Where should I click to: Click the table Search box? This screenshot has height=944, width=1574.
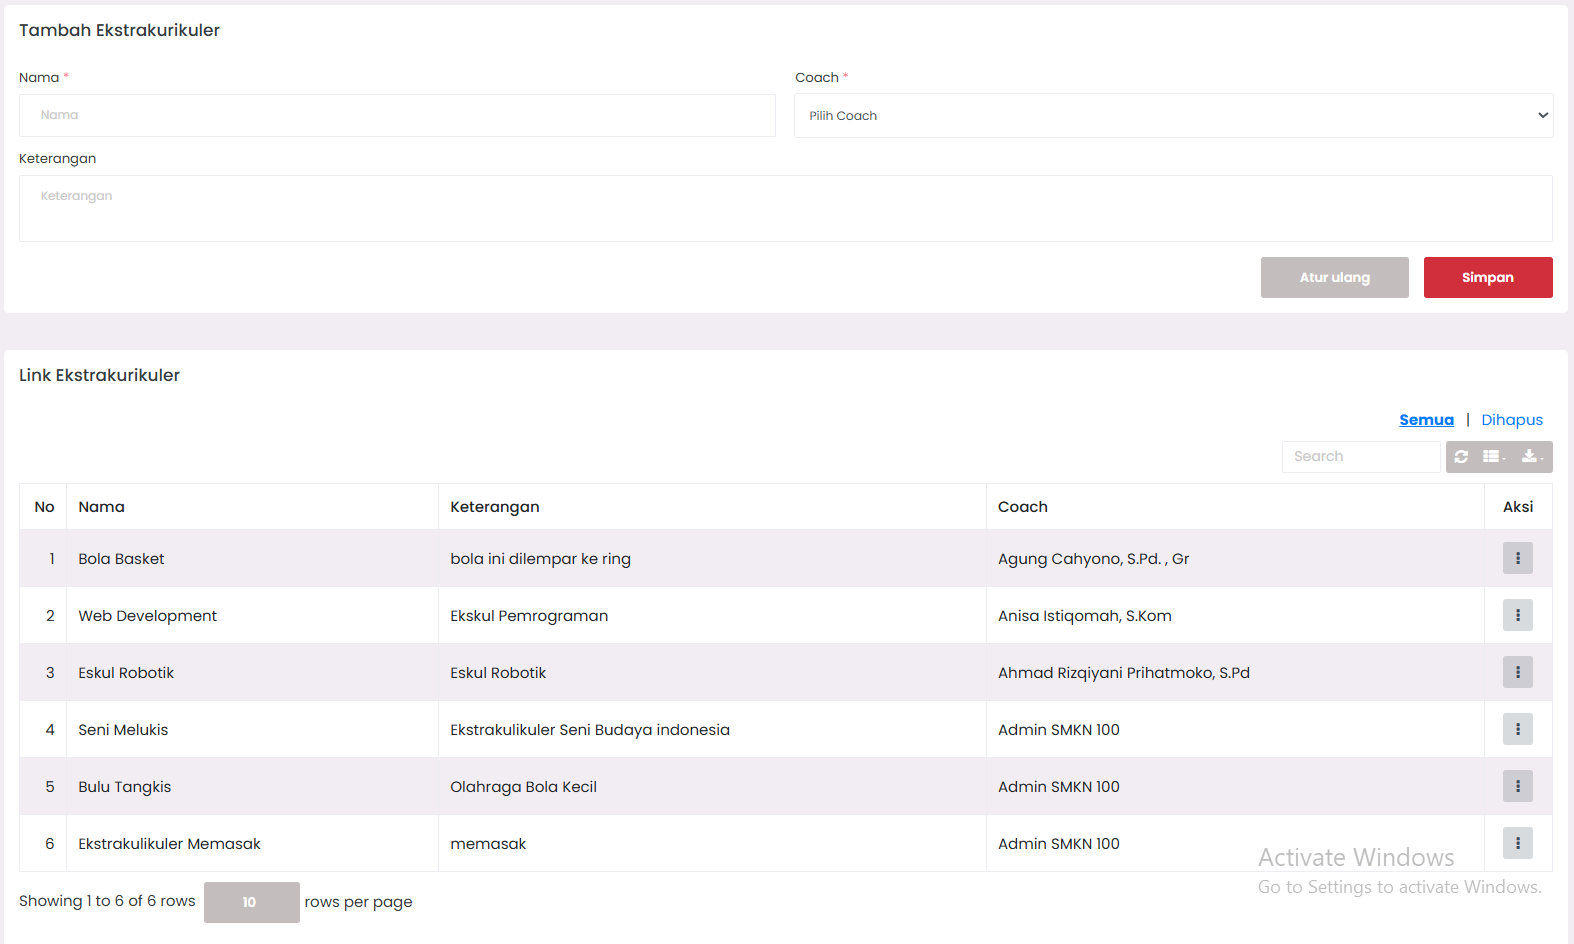[x=1360, y=457]
